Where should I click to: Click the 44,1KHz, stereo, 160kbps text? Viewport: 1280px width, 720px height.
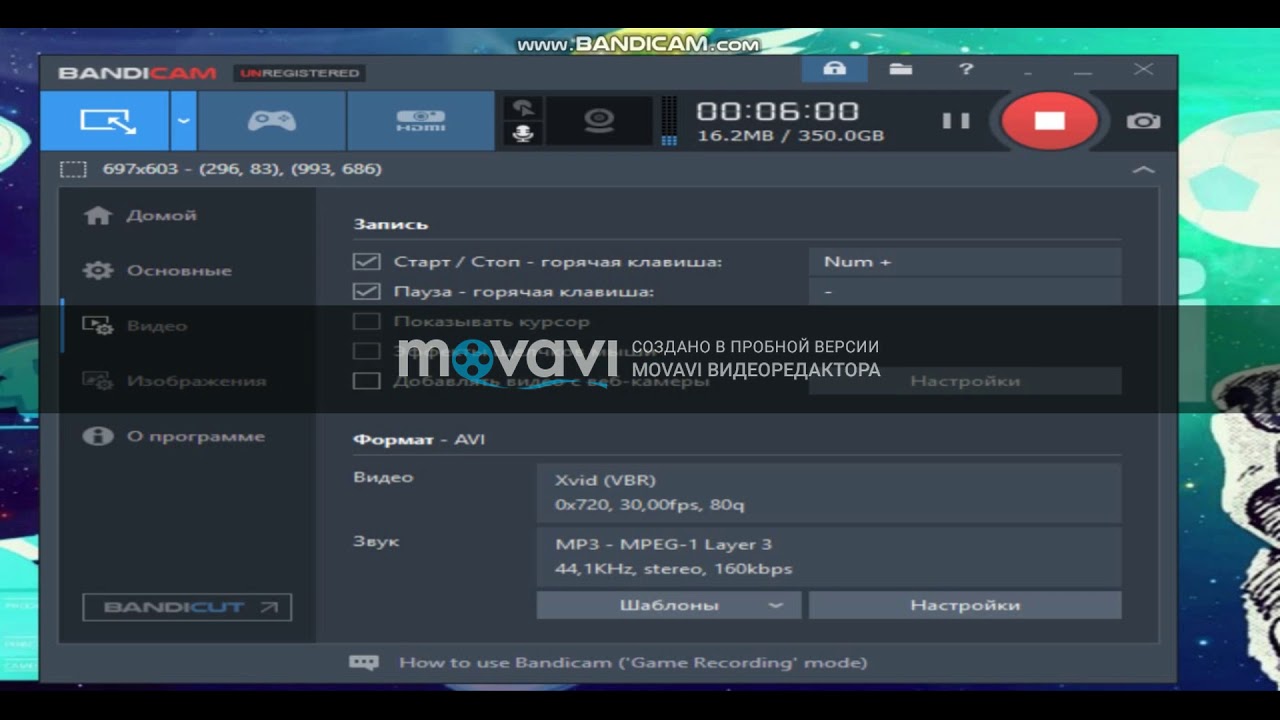pyautogui.click(x=674, y=569)
